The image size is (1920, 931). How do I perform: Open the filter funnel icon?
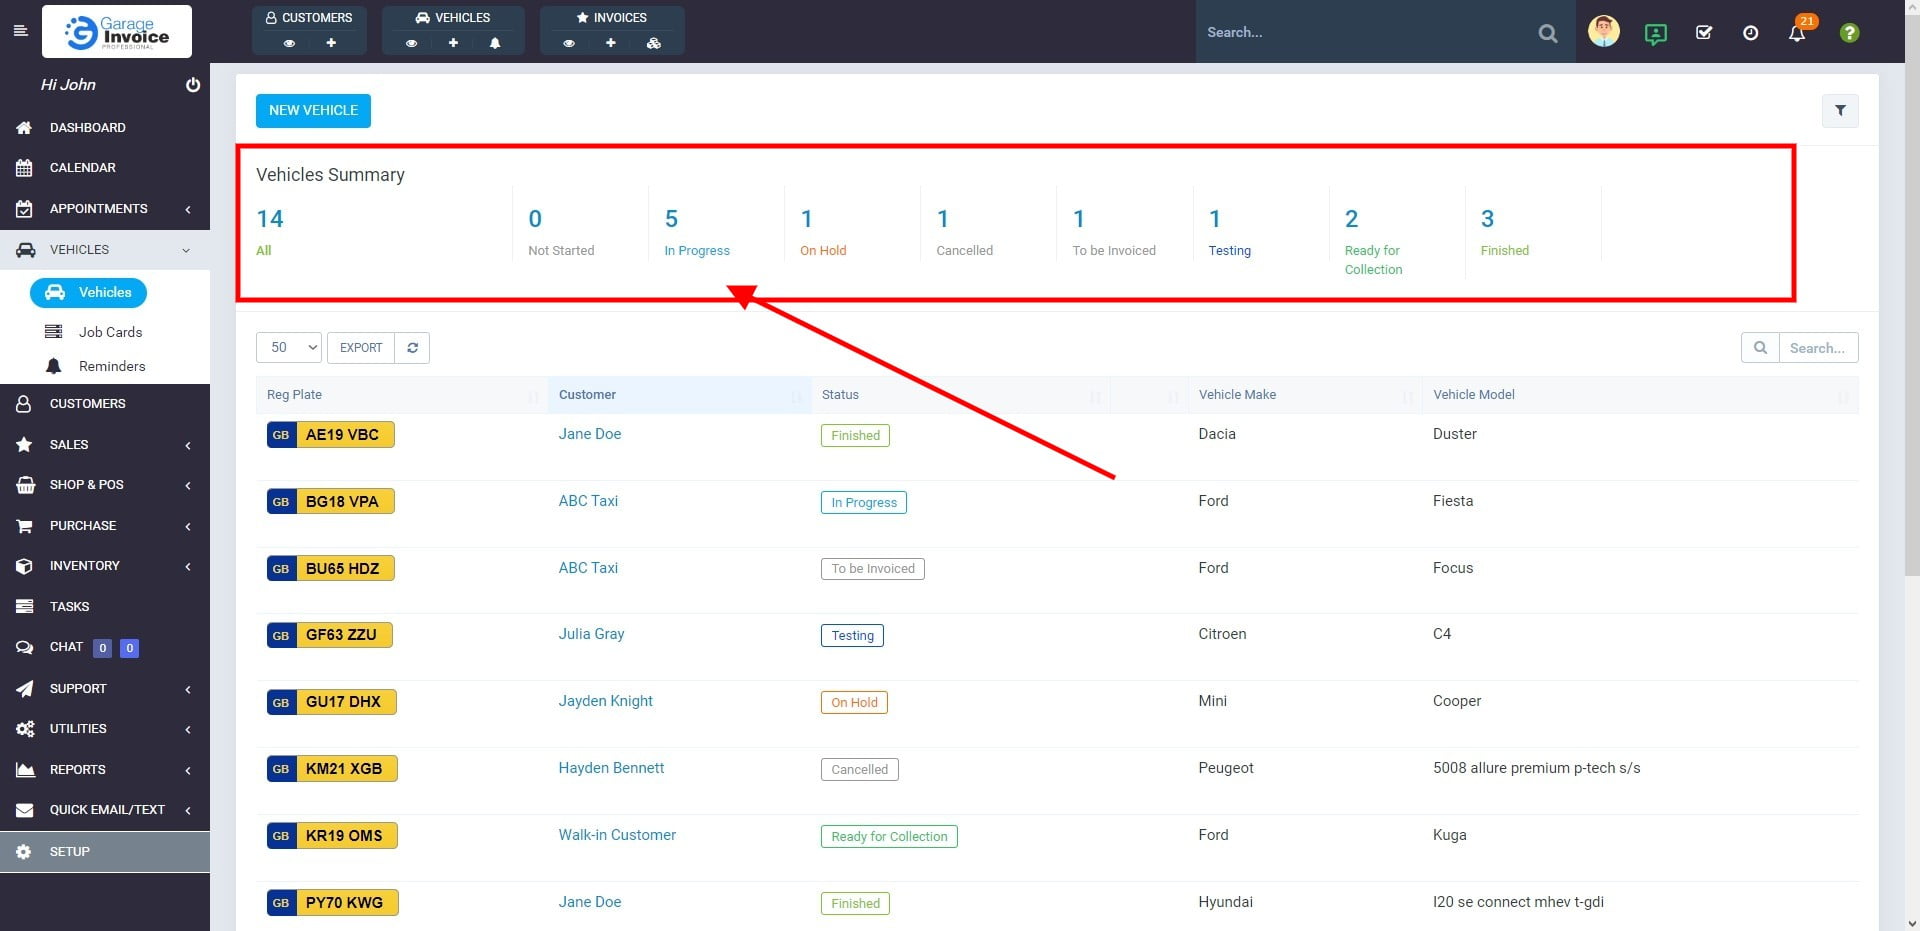tap(1839, 111)
